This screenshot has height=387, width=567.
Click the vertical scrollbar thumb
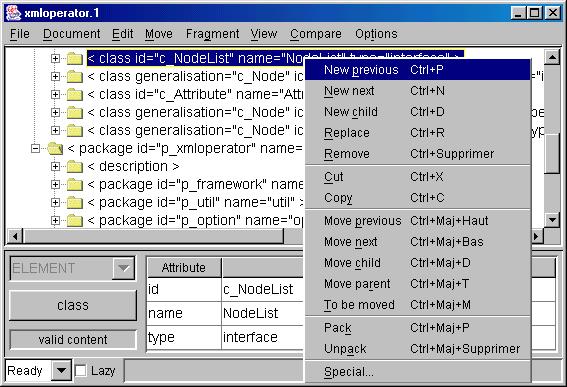(552, 154)
